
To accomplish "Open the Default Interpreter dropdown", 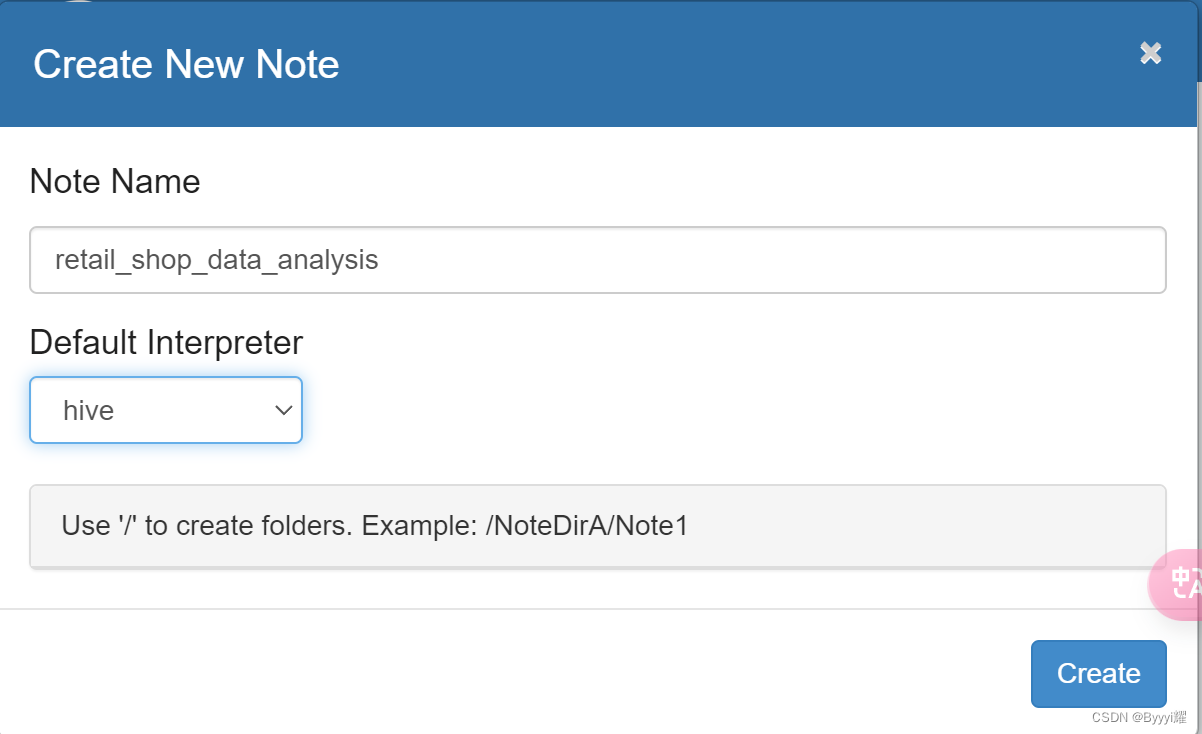I will point(166,410).
